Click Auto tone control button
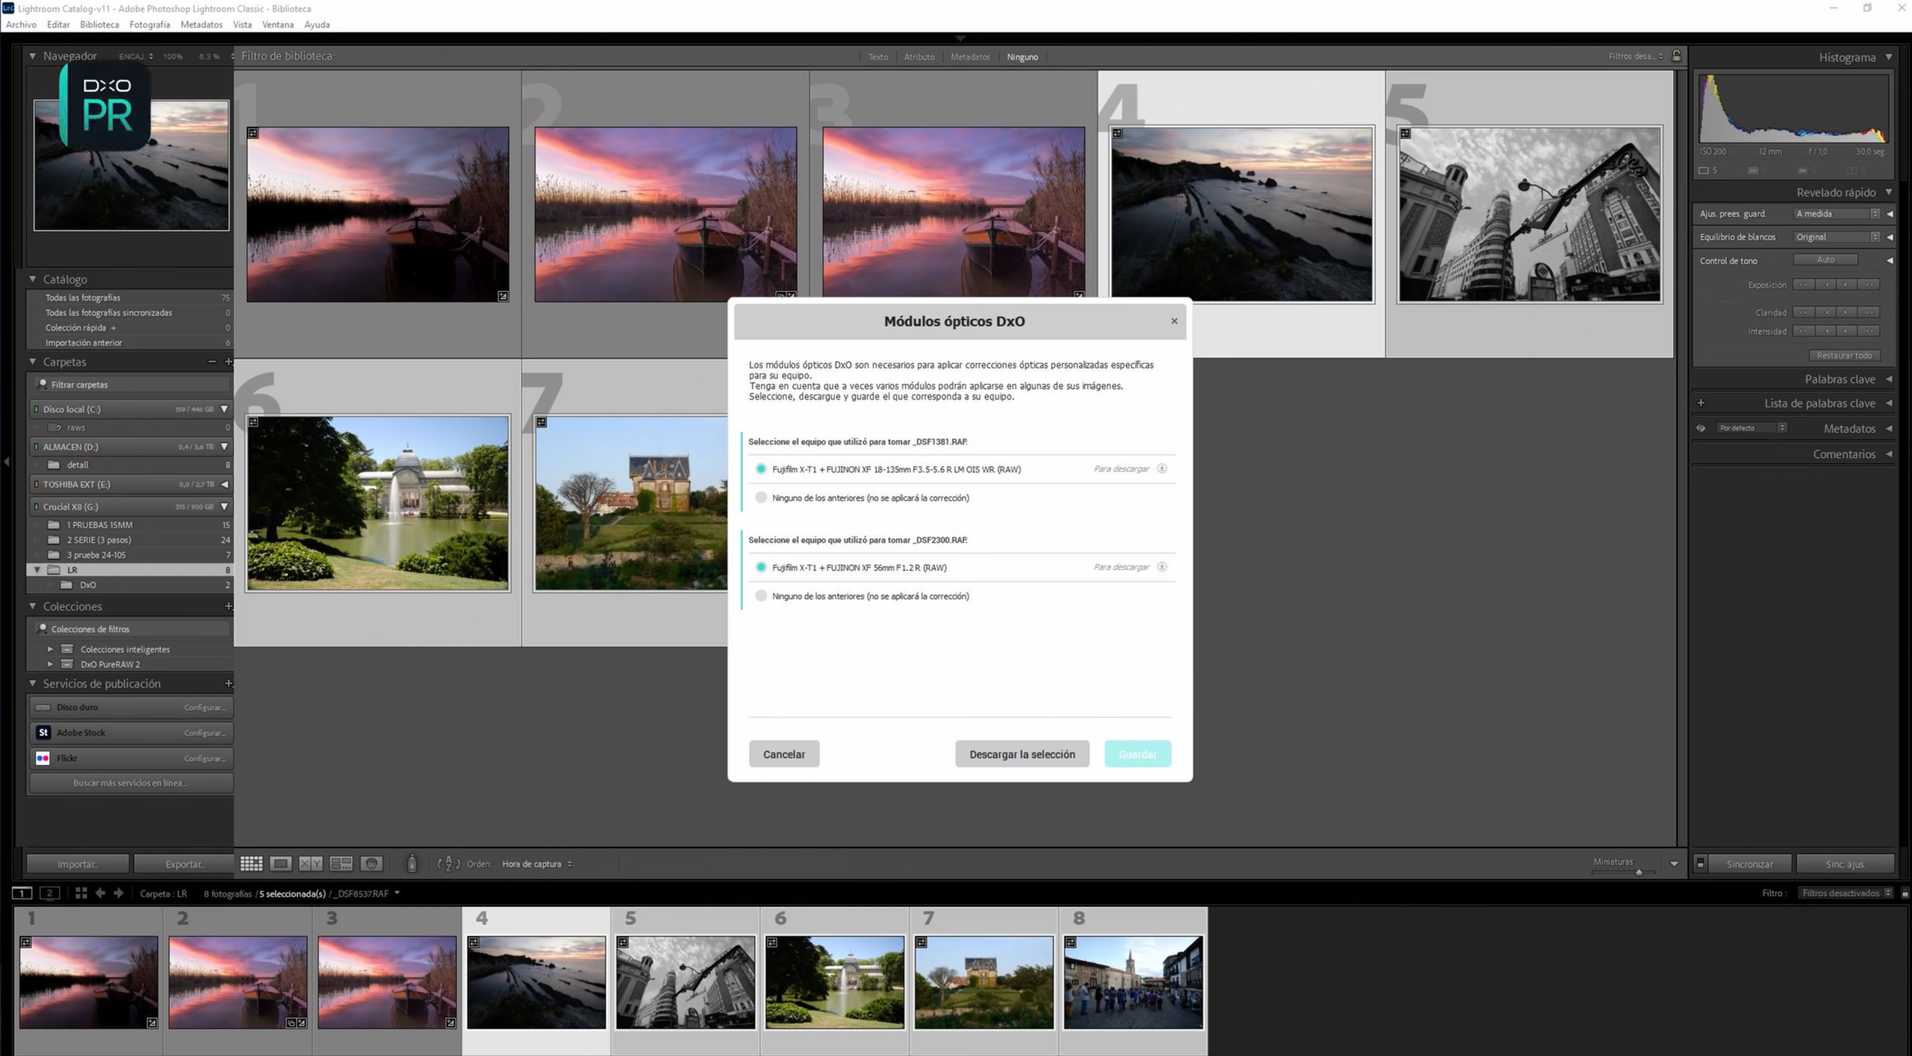Viewport: 1912px width, 1056px height. 1825,260
